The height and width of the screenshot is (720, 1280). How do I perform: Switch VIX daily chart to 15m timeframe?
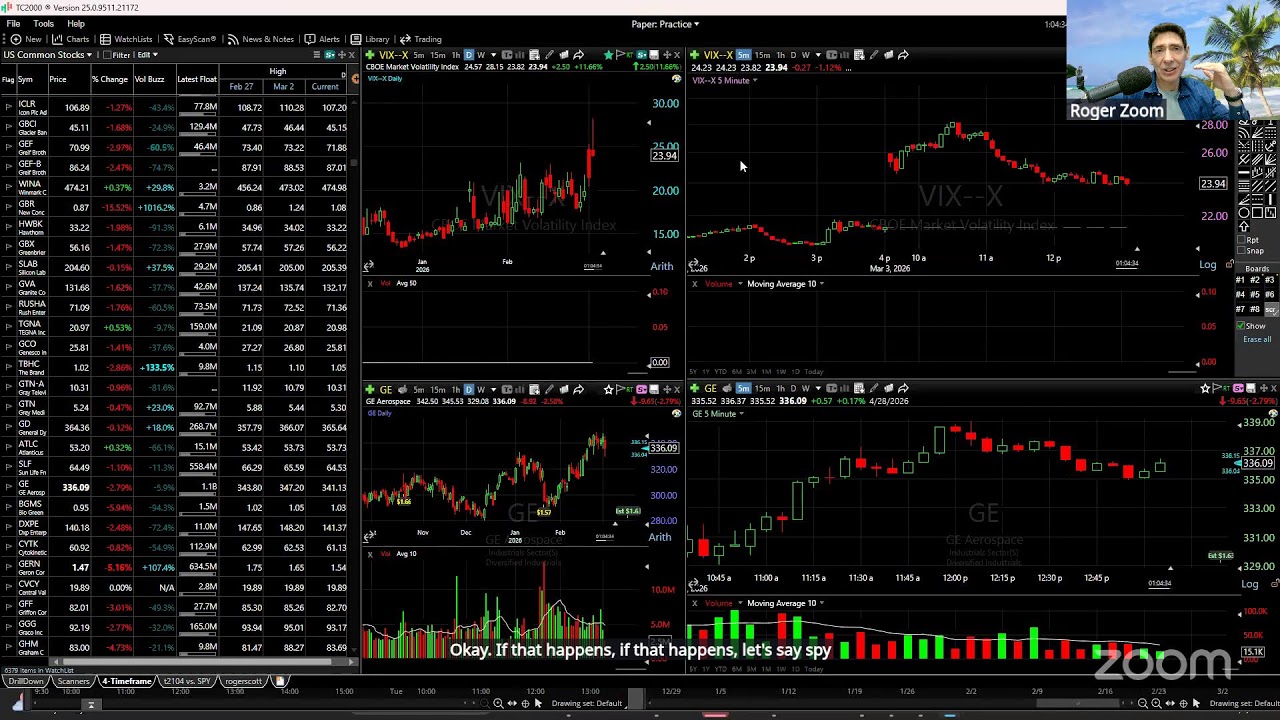click(437, 55)
